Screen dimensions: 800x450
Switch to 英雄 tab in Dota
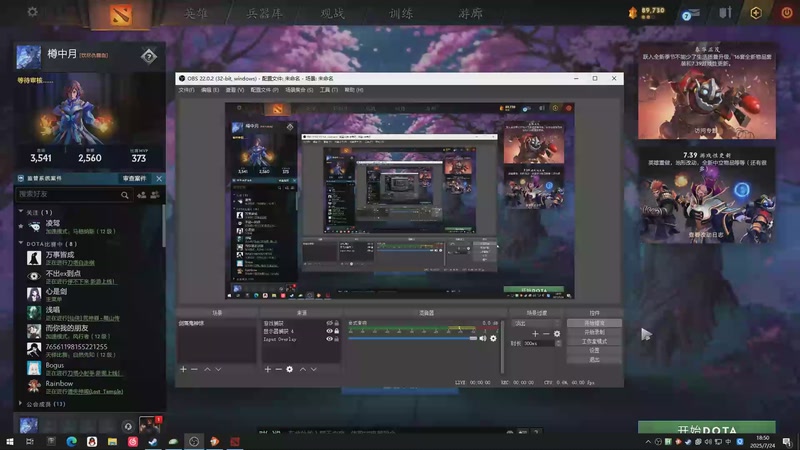click(x=196, y=13)
